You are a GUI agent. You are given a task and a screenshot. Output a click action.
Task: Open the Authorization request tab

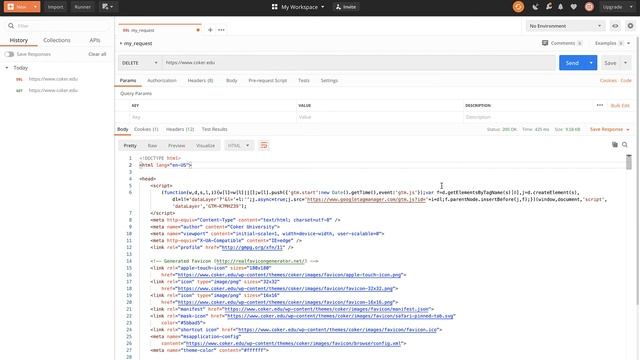click(162, 80)
